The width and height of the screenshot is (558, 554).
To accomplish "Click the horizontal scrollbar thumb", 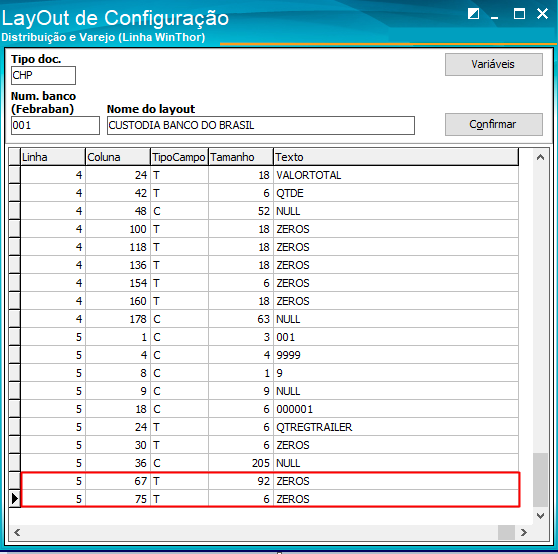I will (506, 532).
